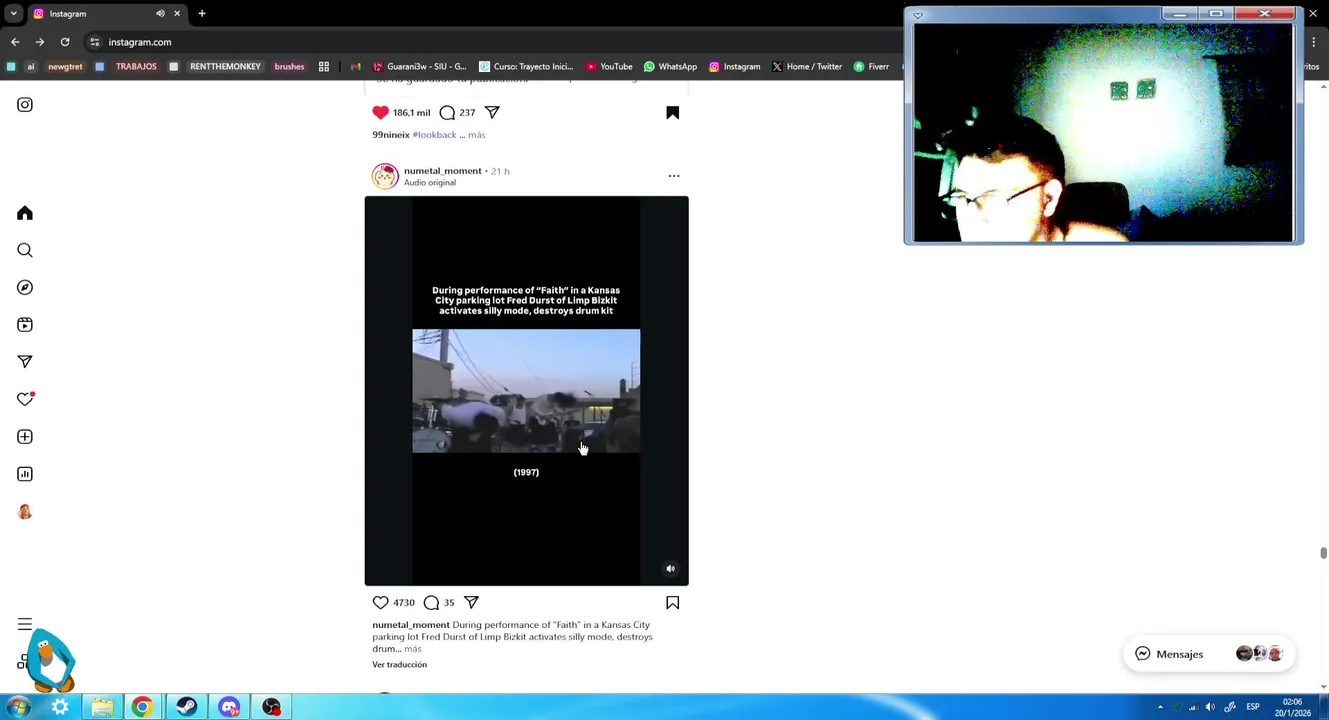The width and height of the screenshot is (1329, 720).
Task: Open numetal_moment post options three dots
Action: pos(674,176)
